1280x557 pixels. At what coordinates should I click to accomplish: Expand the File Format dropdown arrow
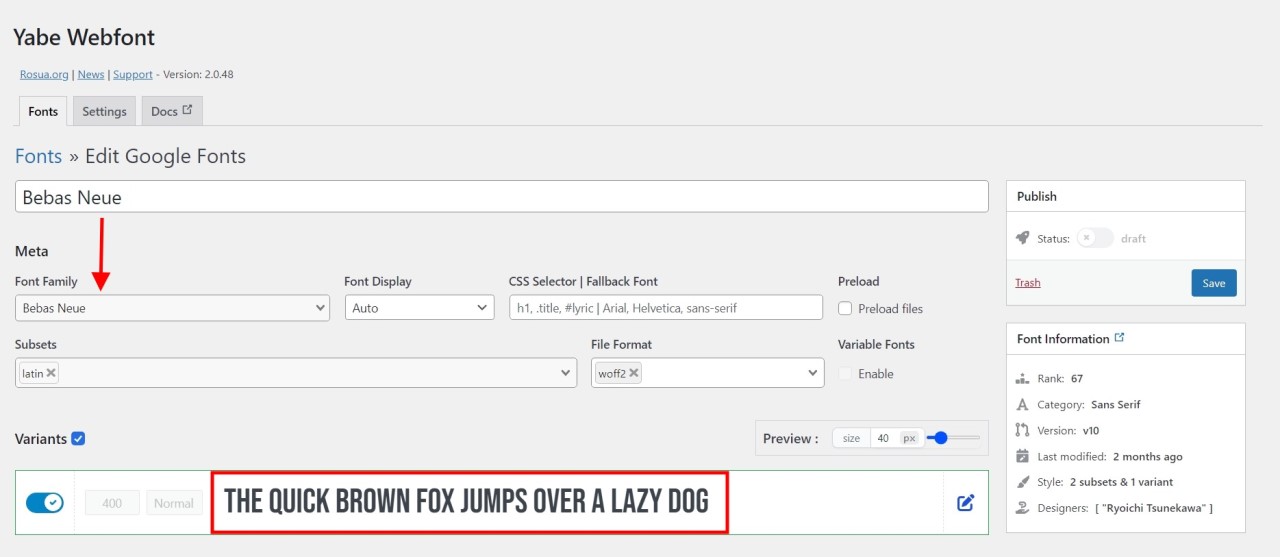[812, 373]
